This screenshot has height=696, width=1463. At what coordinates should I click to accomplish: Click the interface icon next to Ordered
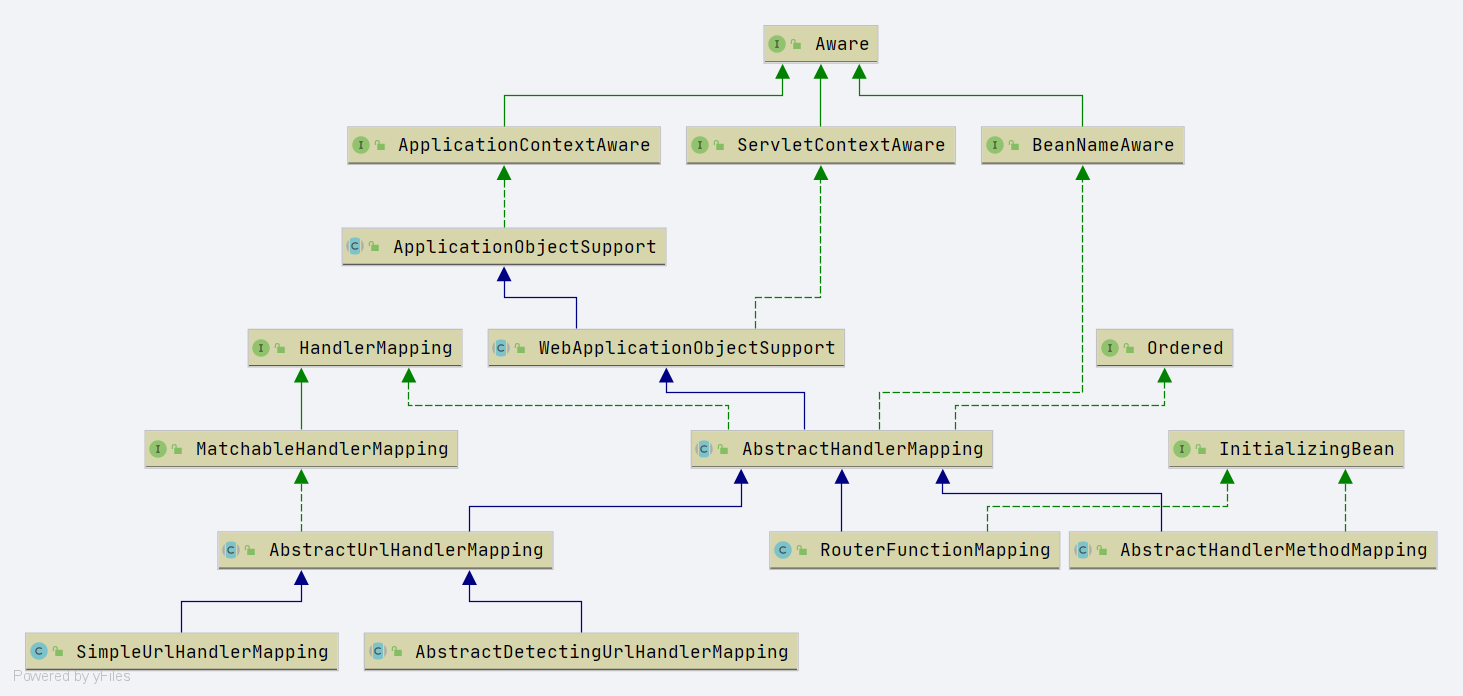pyautogui.click(x=1109, y=348)
